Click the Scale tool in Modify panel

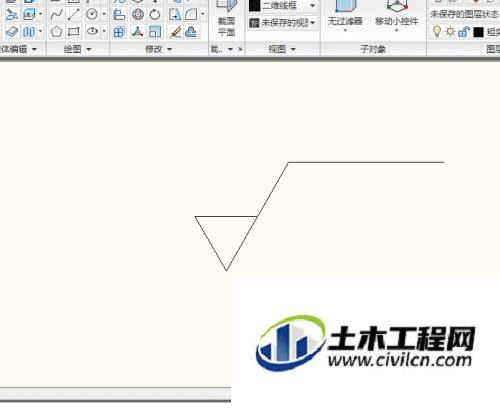(x=155, y=32)
